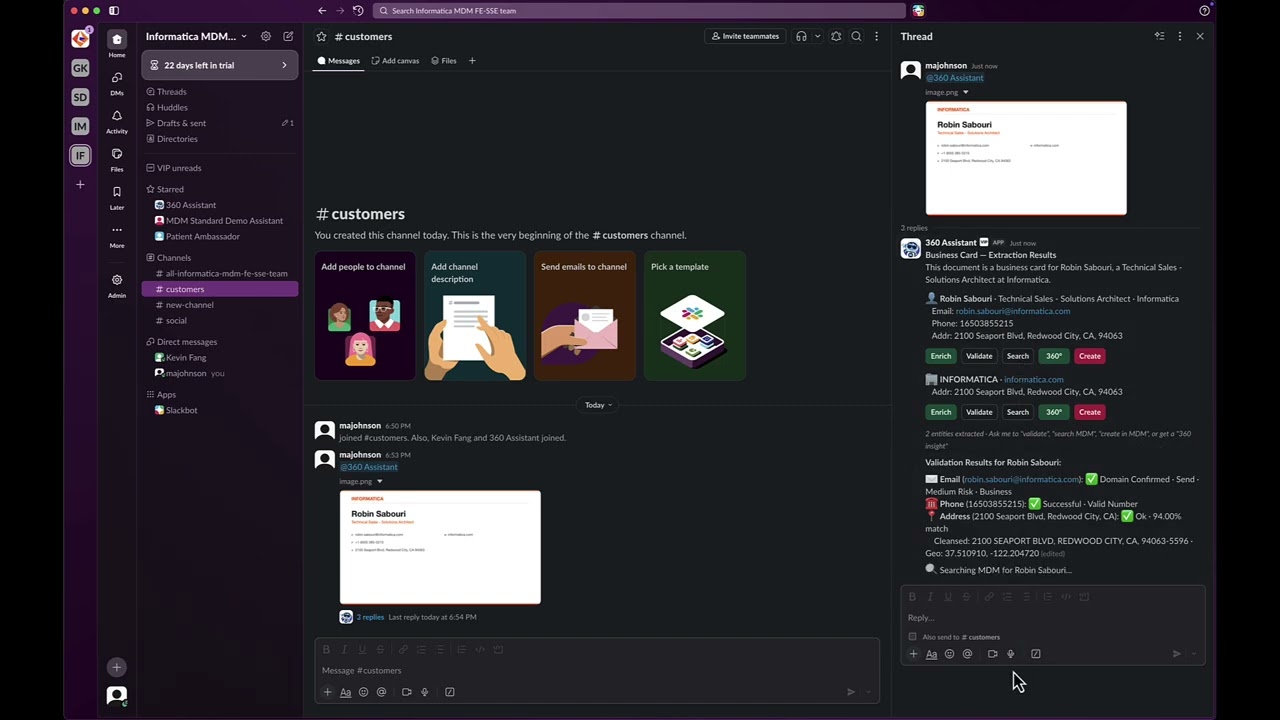Open Add people to channel card

(365, 317)
